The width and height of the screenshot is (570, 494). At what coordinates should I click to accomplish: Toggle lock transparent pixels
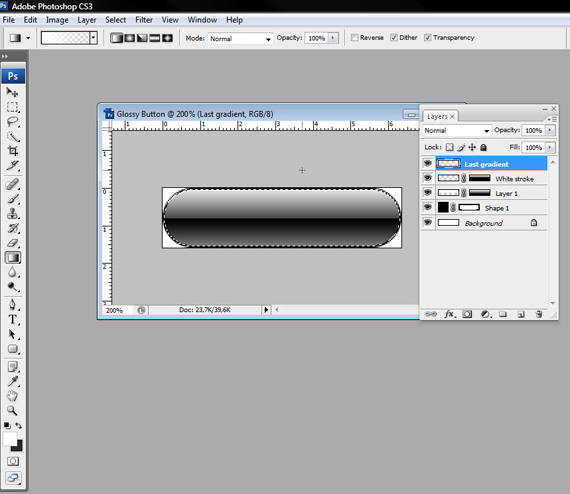coord(450,147)
